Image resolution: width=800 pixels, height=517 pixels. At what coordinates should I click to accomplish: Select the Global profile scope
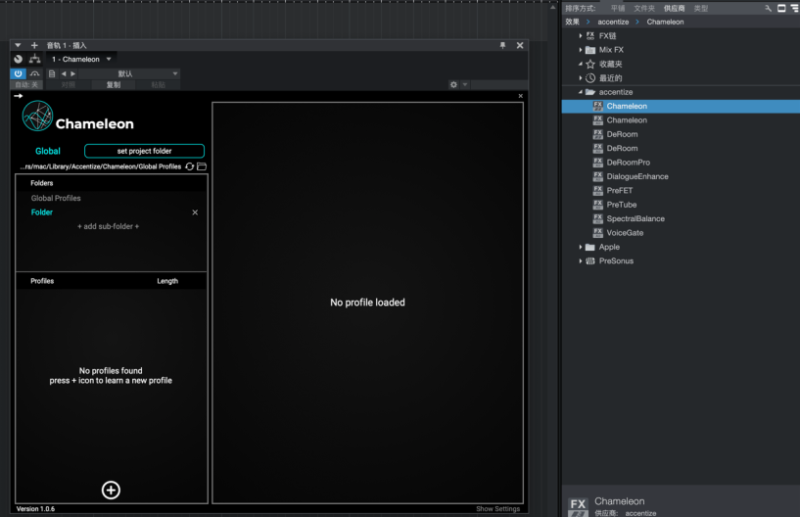[x=48, y=151]
